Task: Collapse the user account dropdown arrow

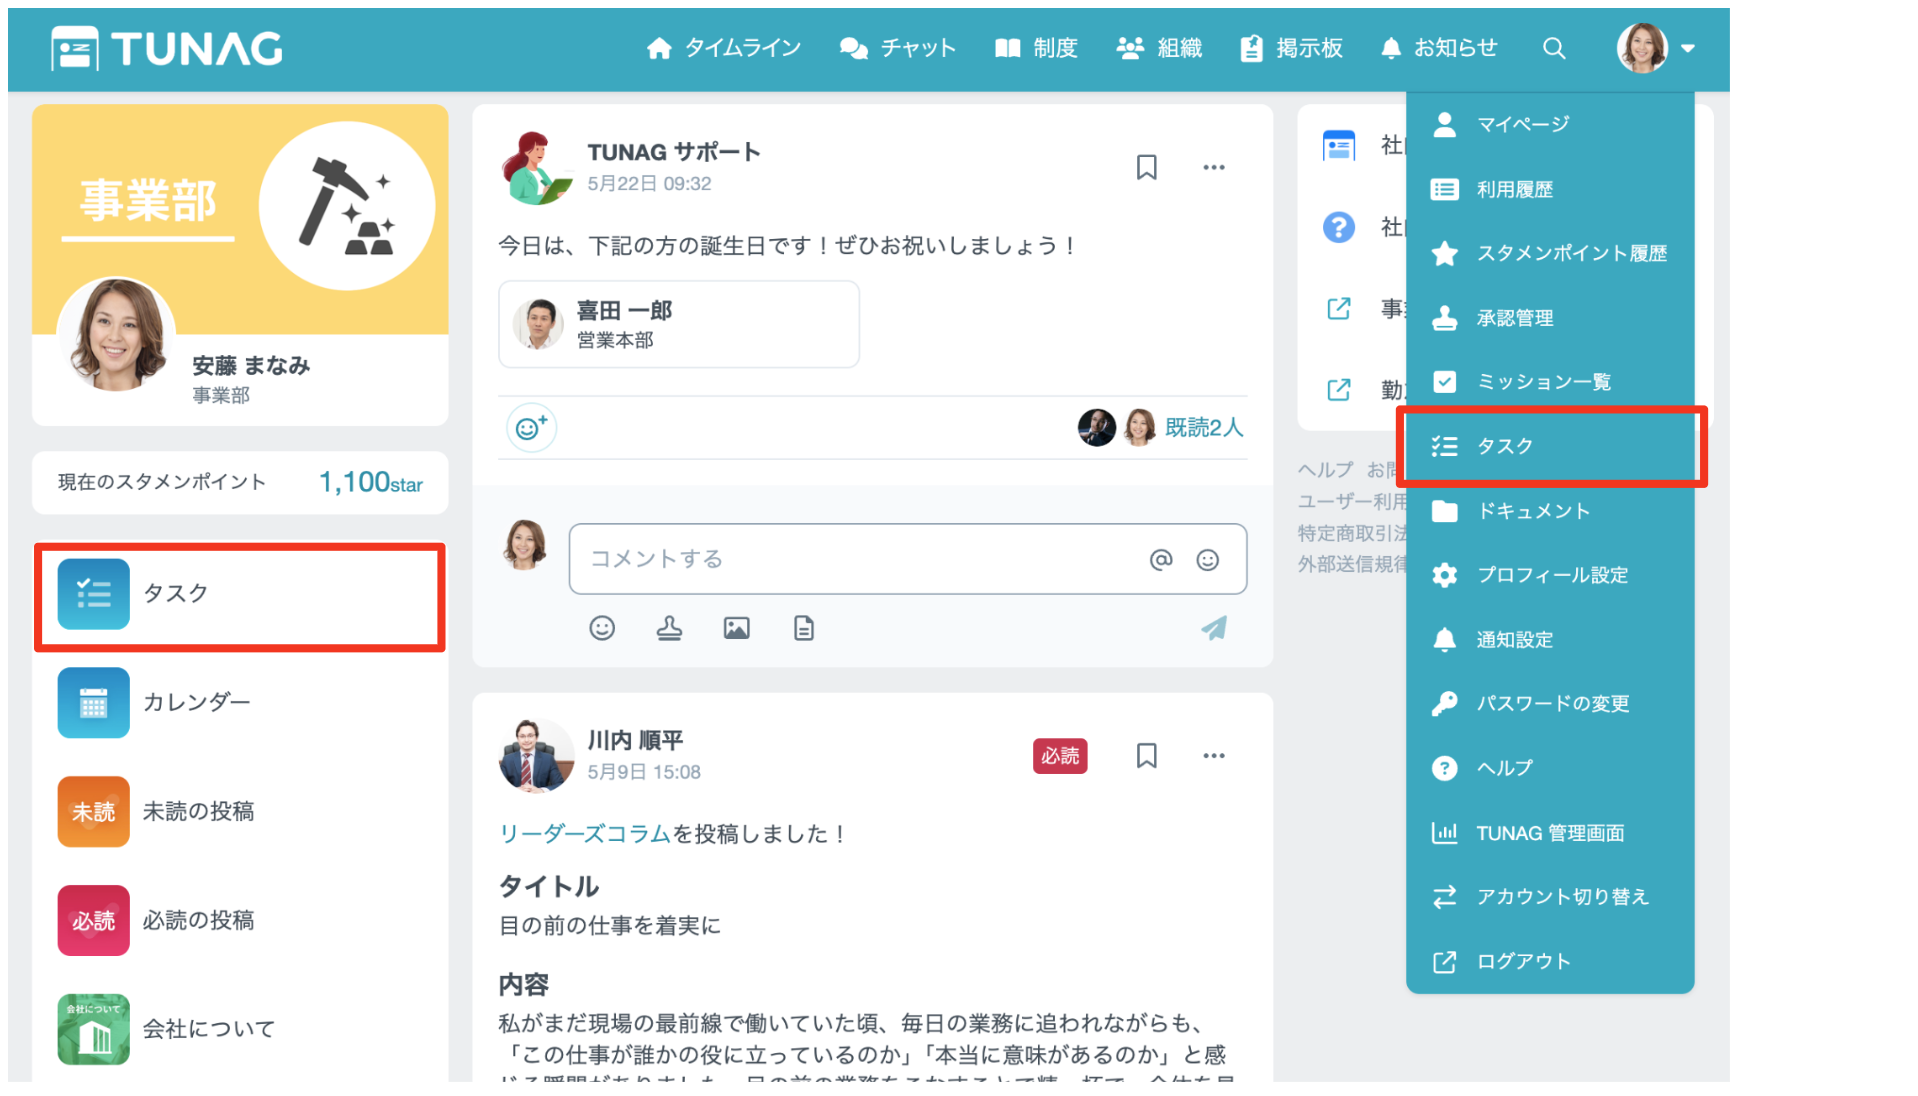Action: [1688, 48]
